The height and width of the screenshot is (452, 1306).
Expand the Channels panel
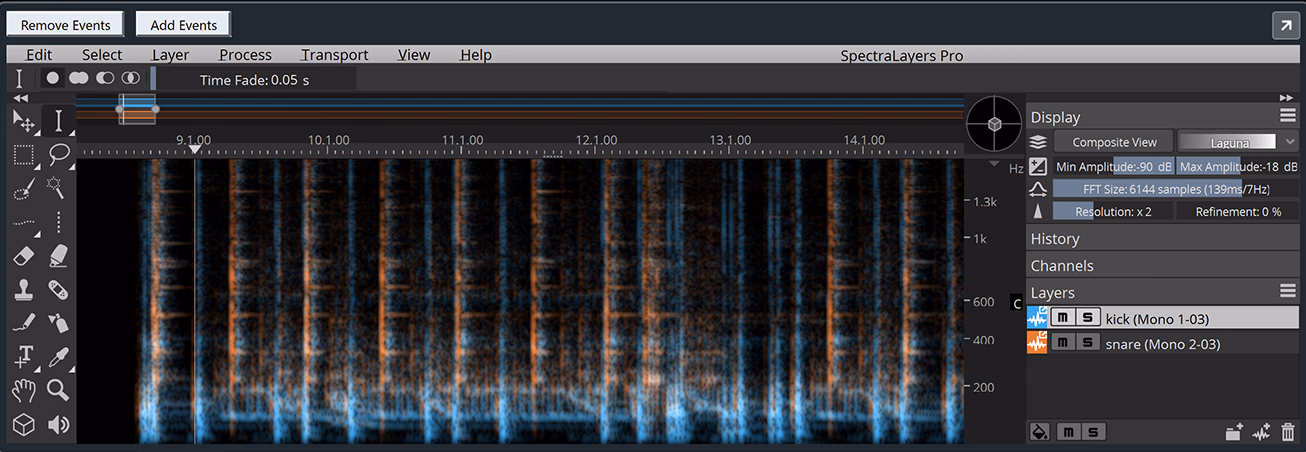[1163, 266]
